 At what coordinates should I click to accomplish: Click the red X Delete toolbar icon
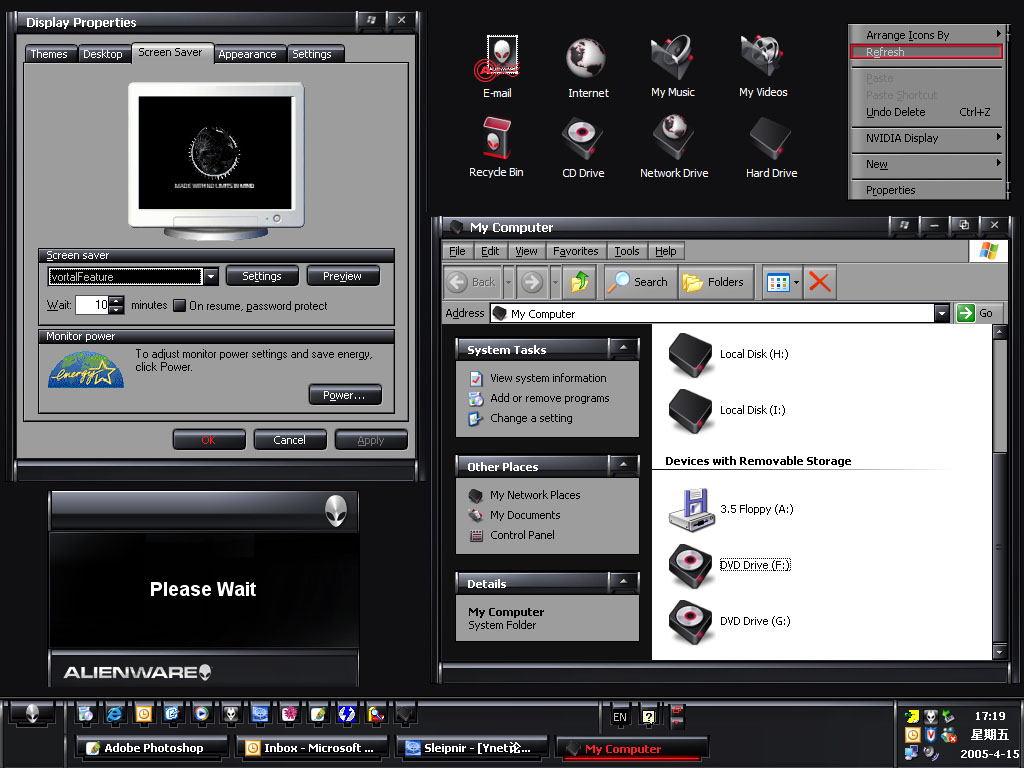point(820,282)
